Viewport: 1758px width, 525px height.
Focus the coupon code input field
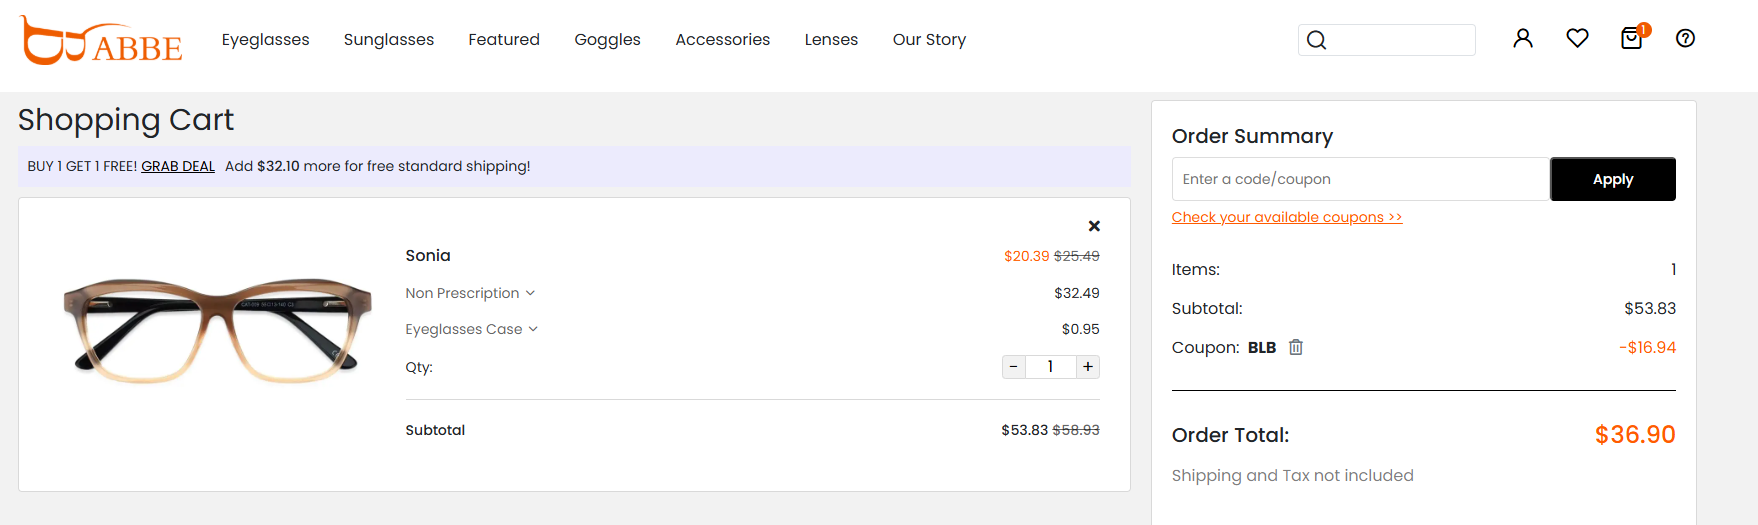[1361, 179]
